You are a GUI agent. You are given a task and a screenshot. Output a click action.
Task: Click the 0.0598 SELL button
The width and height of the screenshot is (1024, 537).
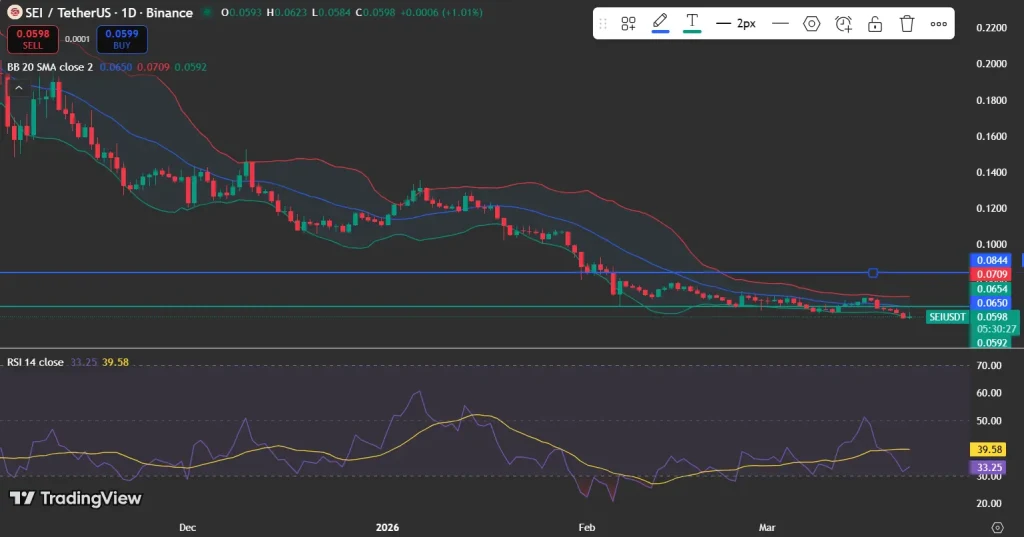[x=33, y=39]
